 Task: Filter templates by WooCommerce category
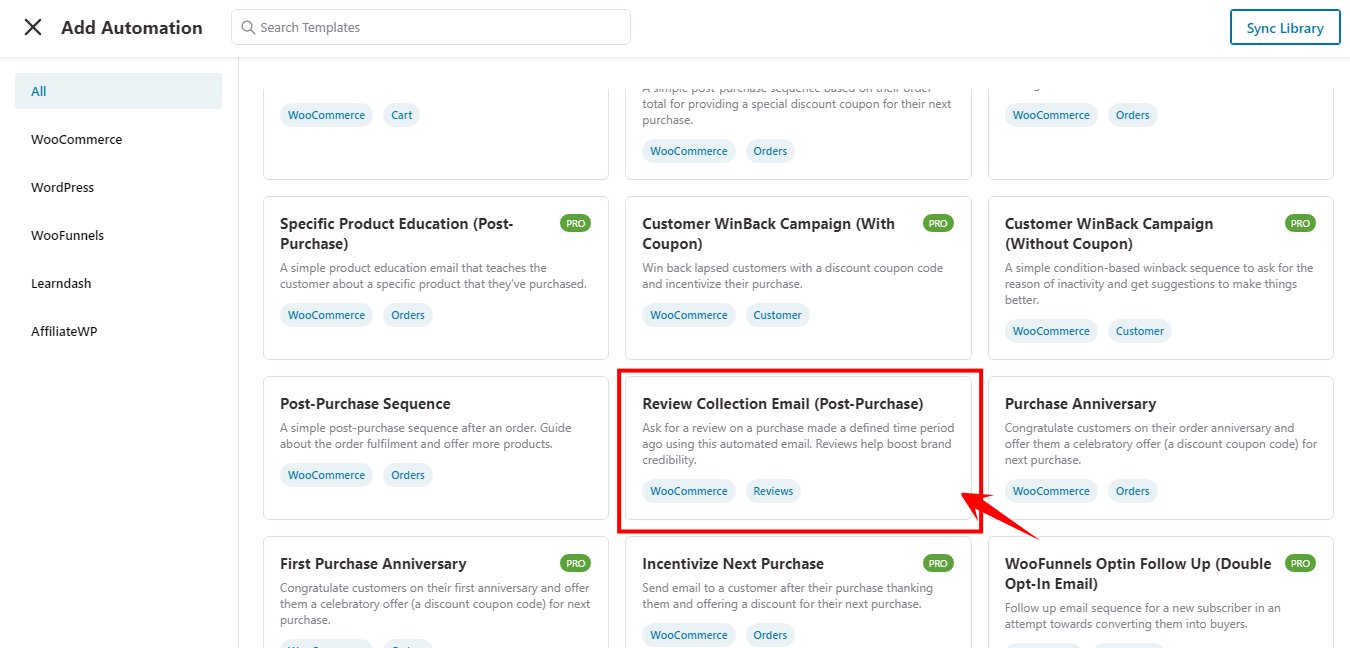[77, 139]
